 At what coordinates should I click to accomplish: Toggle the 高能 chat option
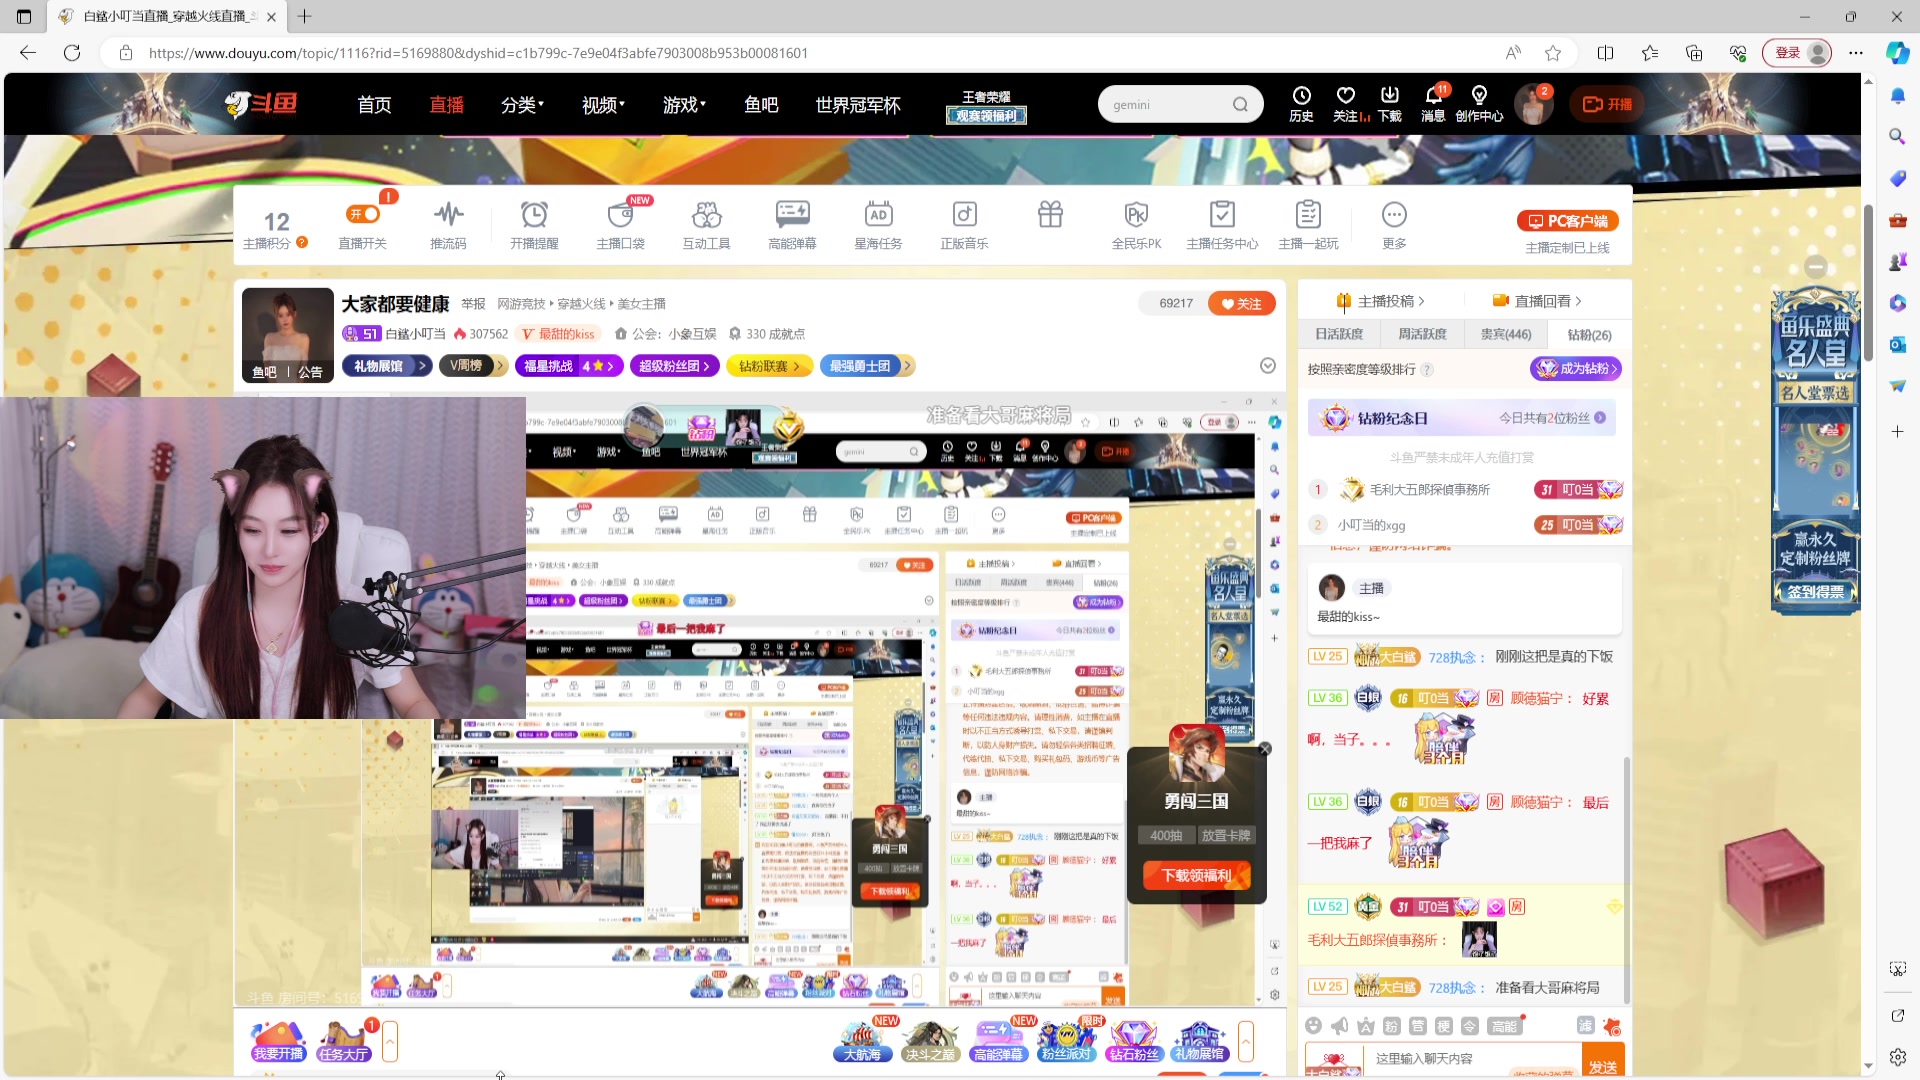click(x=1505, y=1026)
